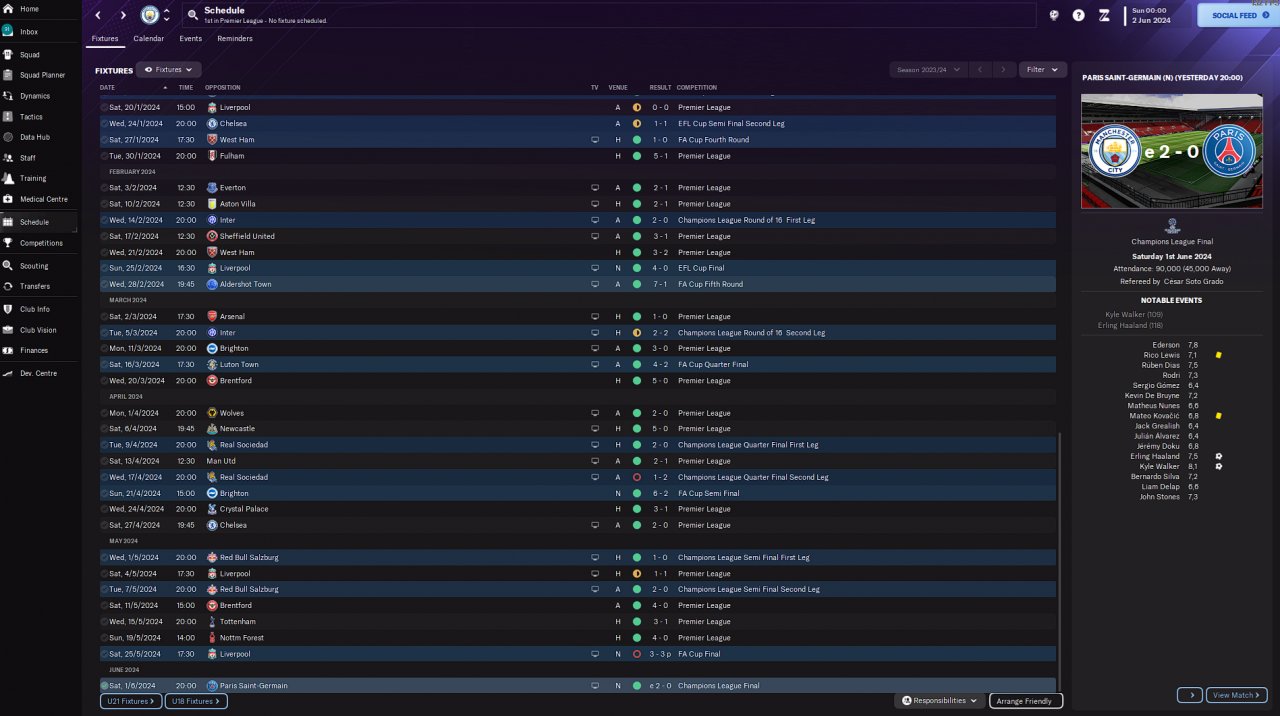Go forward with the right arrow
Screen dimensions: 1280x716
tap(123, 15)
